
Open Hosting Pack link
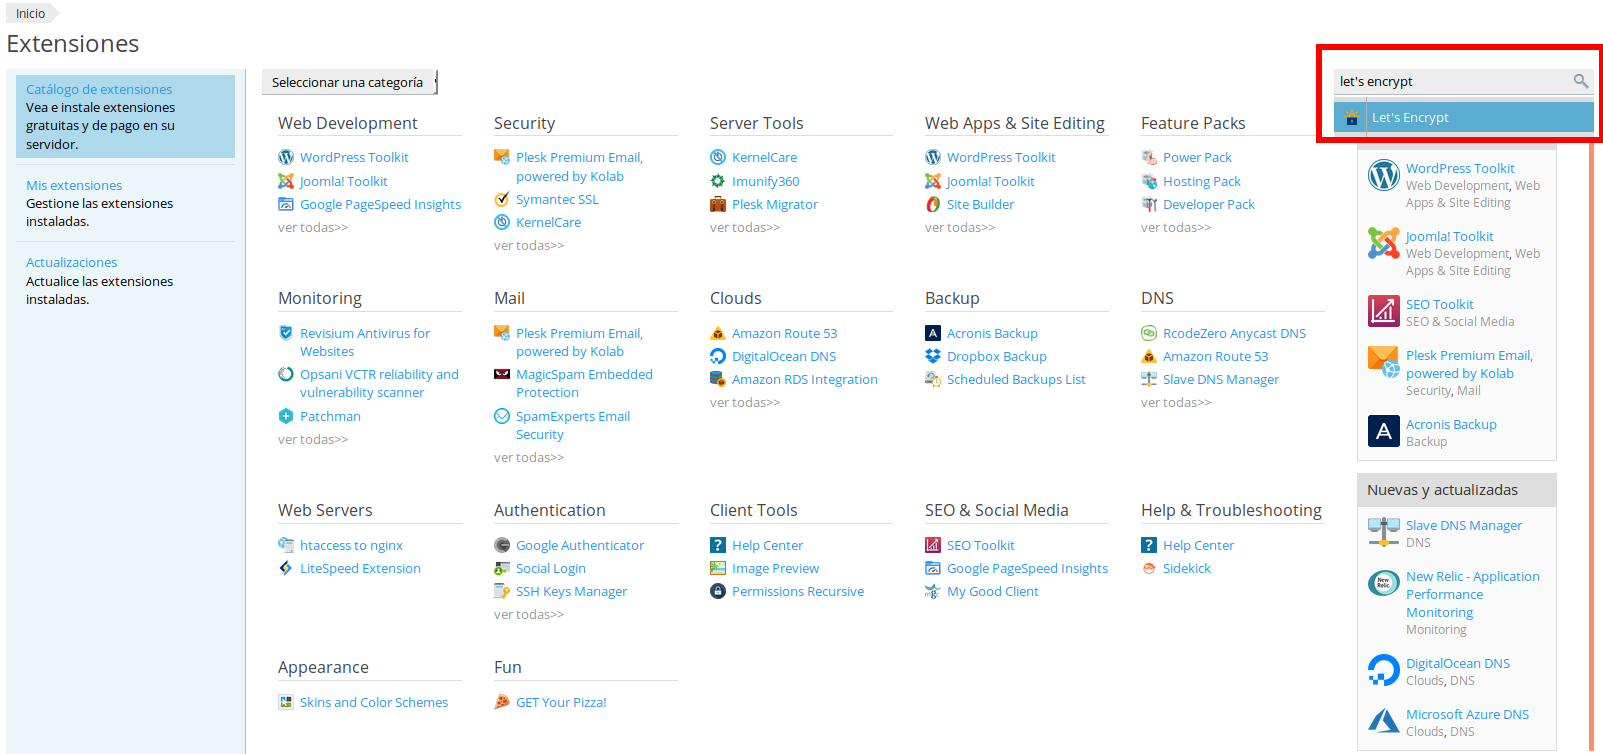(x=1202, y=181)
